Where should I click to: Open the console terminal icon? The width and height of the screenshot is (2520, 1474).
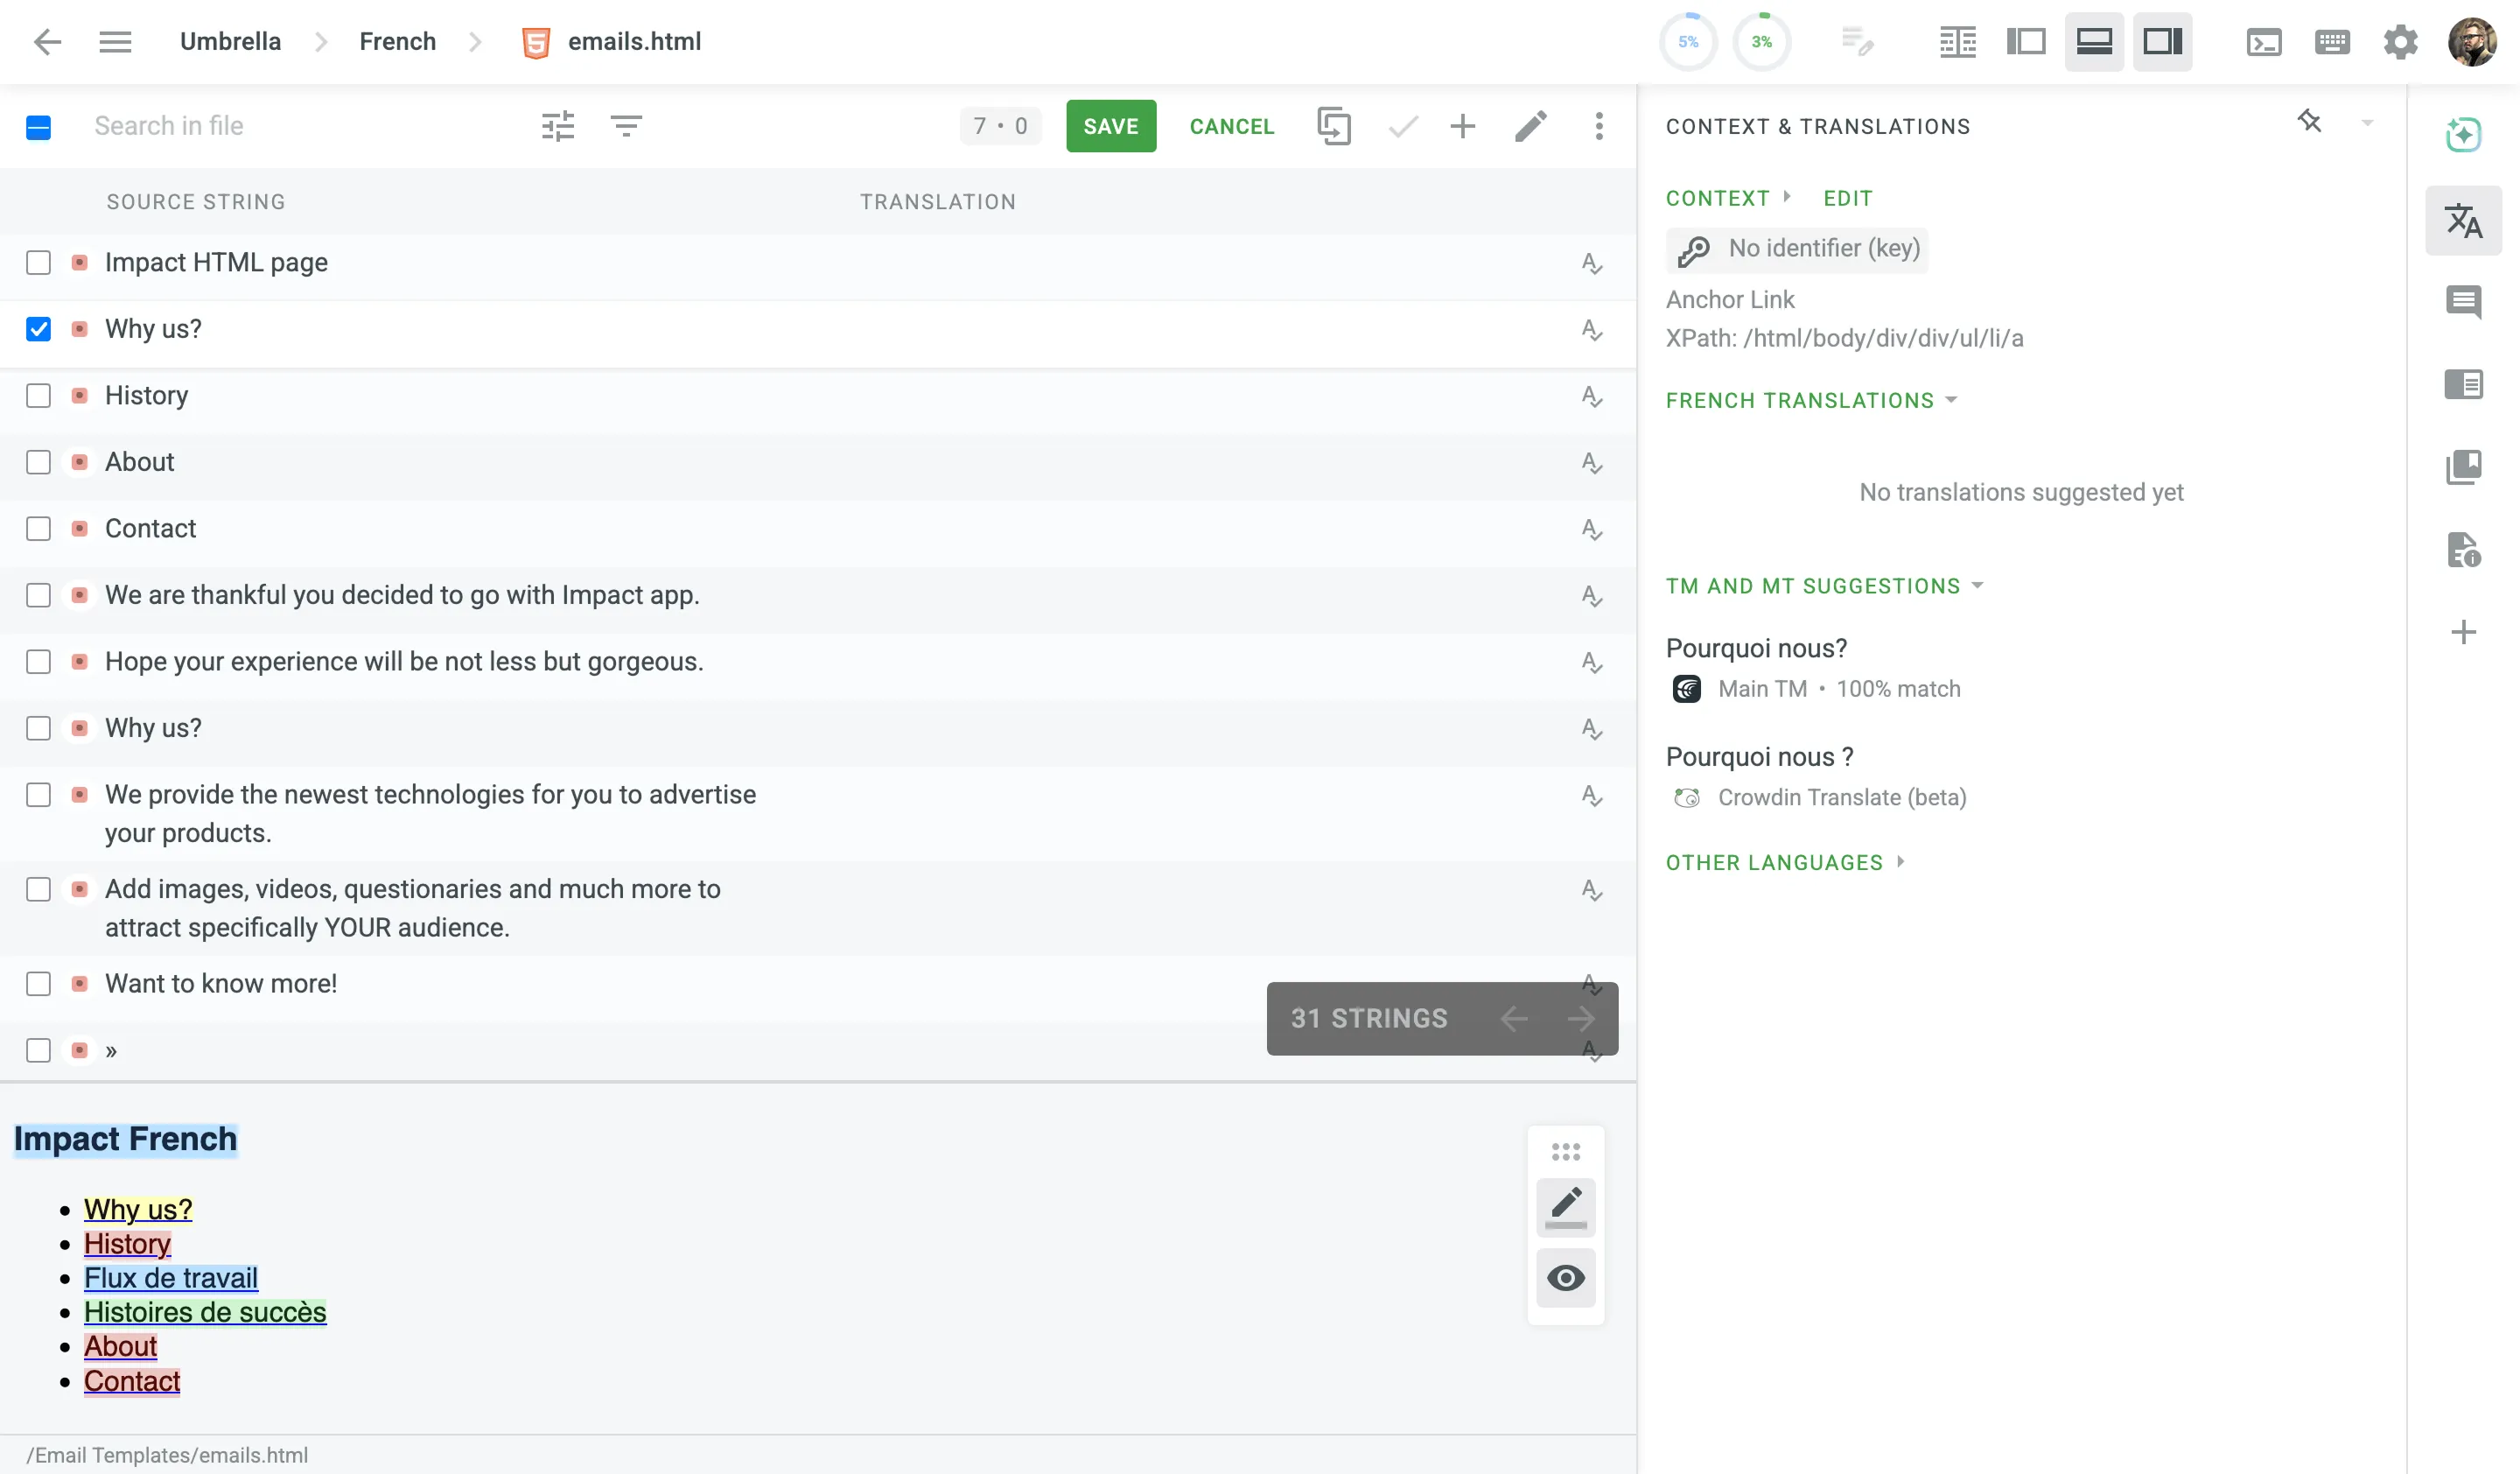coord(2264,42)
